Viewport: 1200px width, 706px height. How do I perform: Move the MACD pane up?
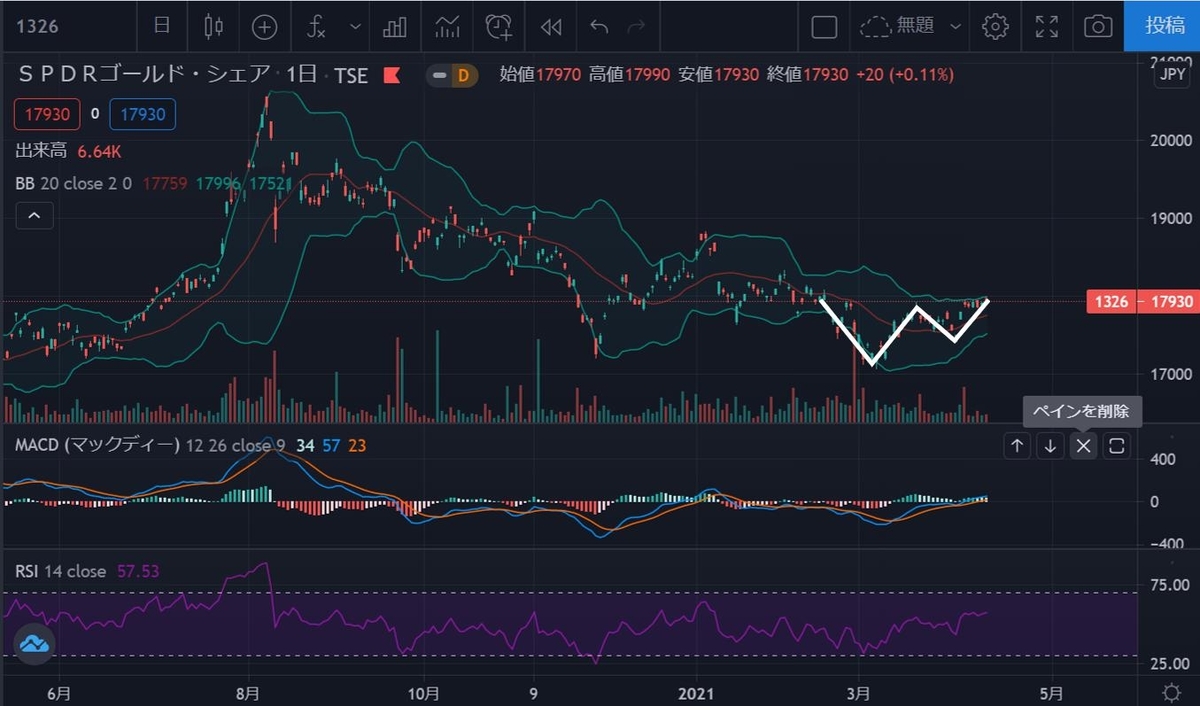[x=1017, y=446]
